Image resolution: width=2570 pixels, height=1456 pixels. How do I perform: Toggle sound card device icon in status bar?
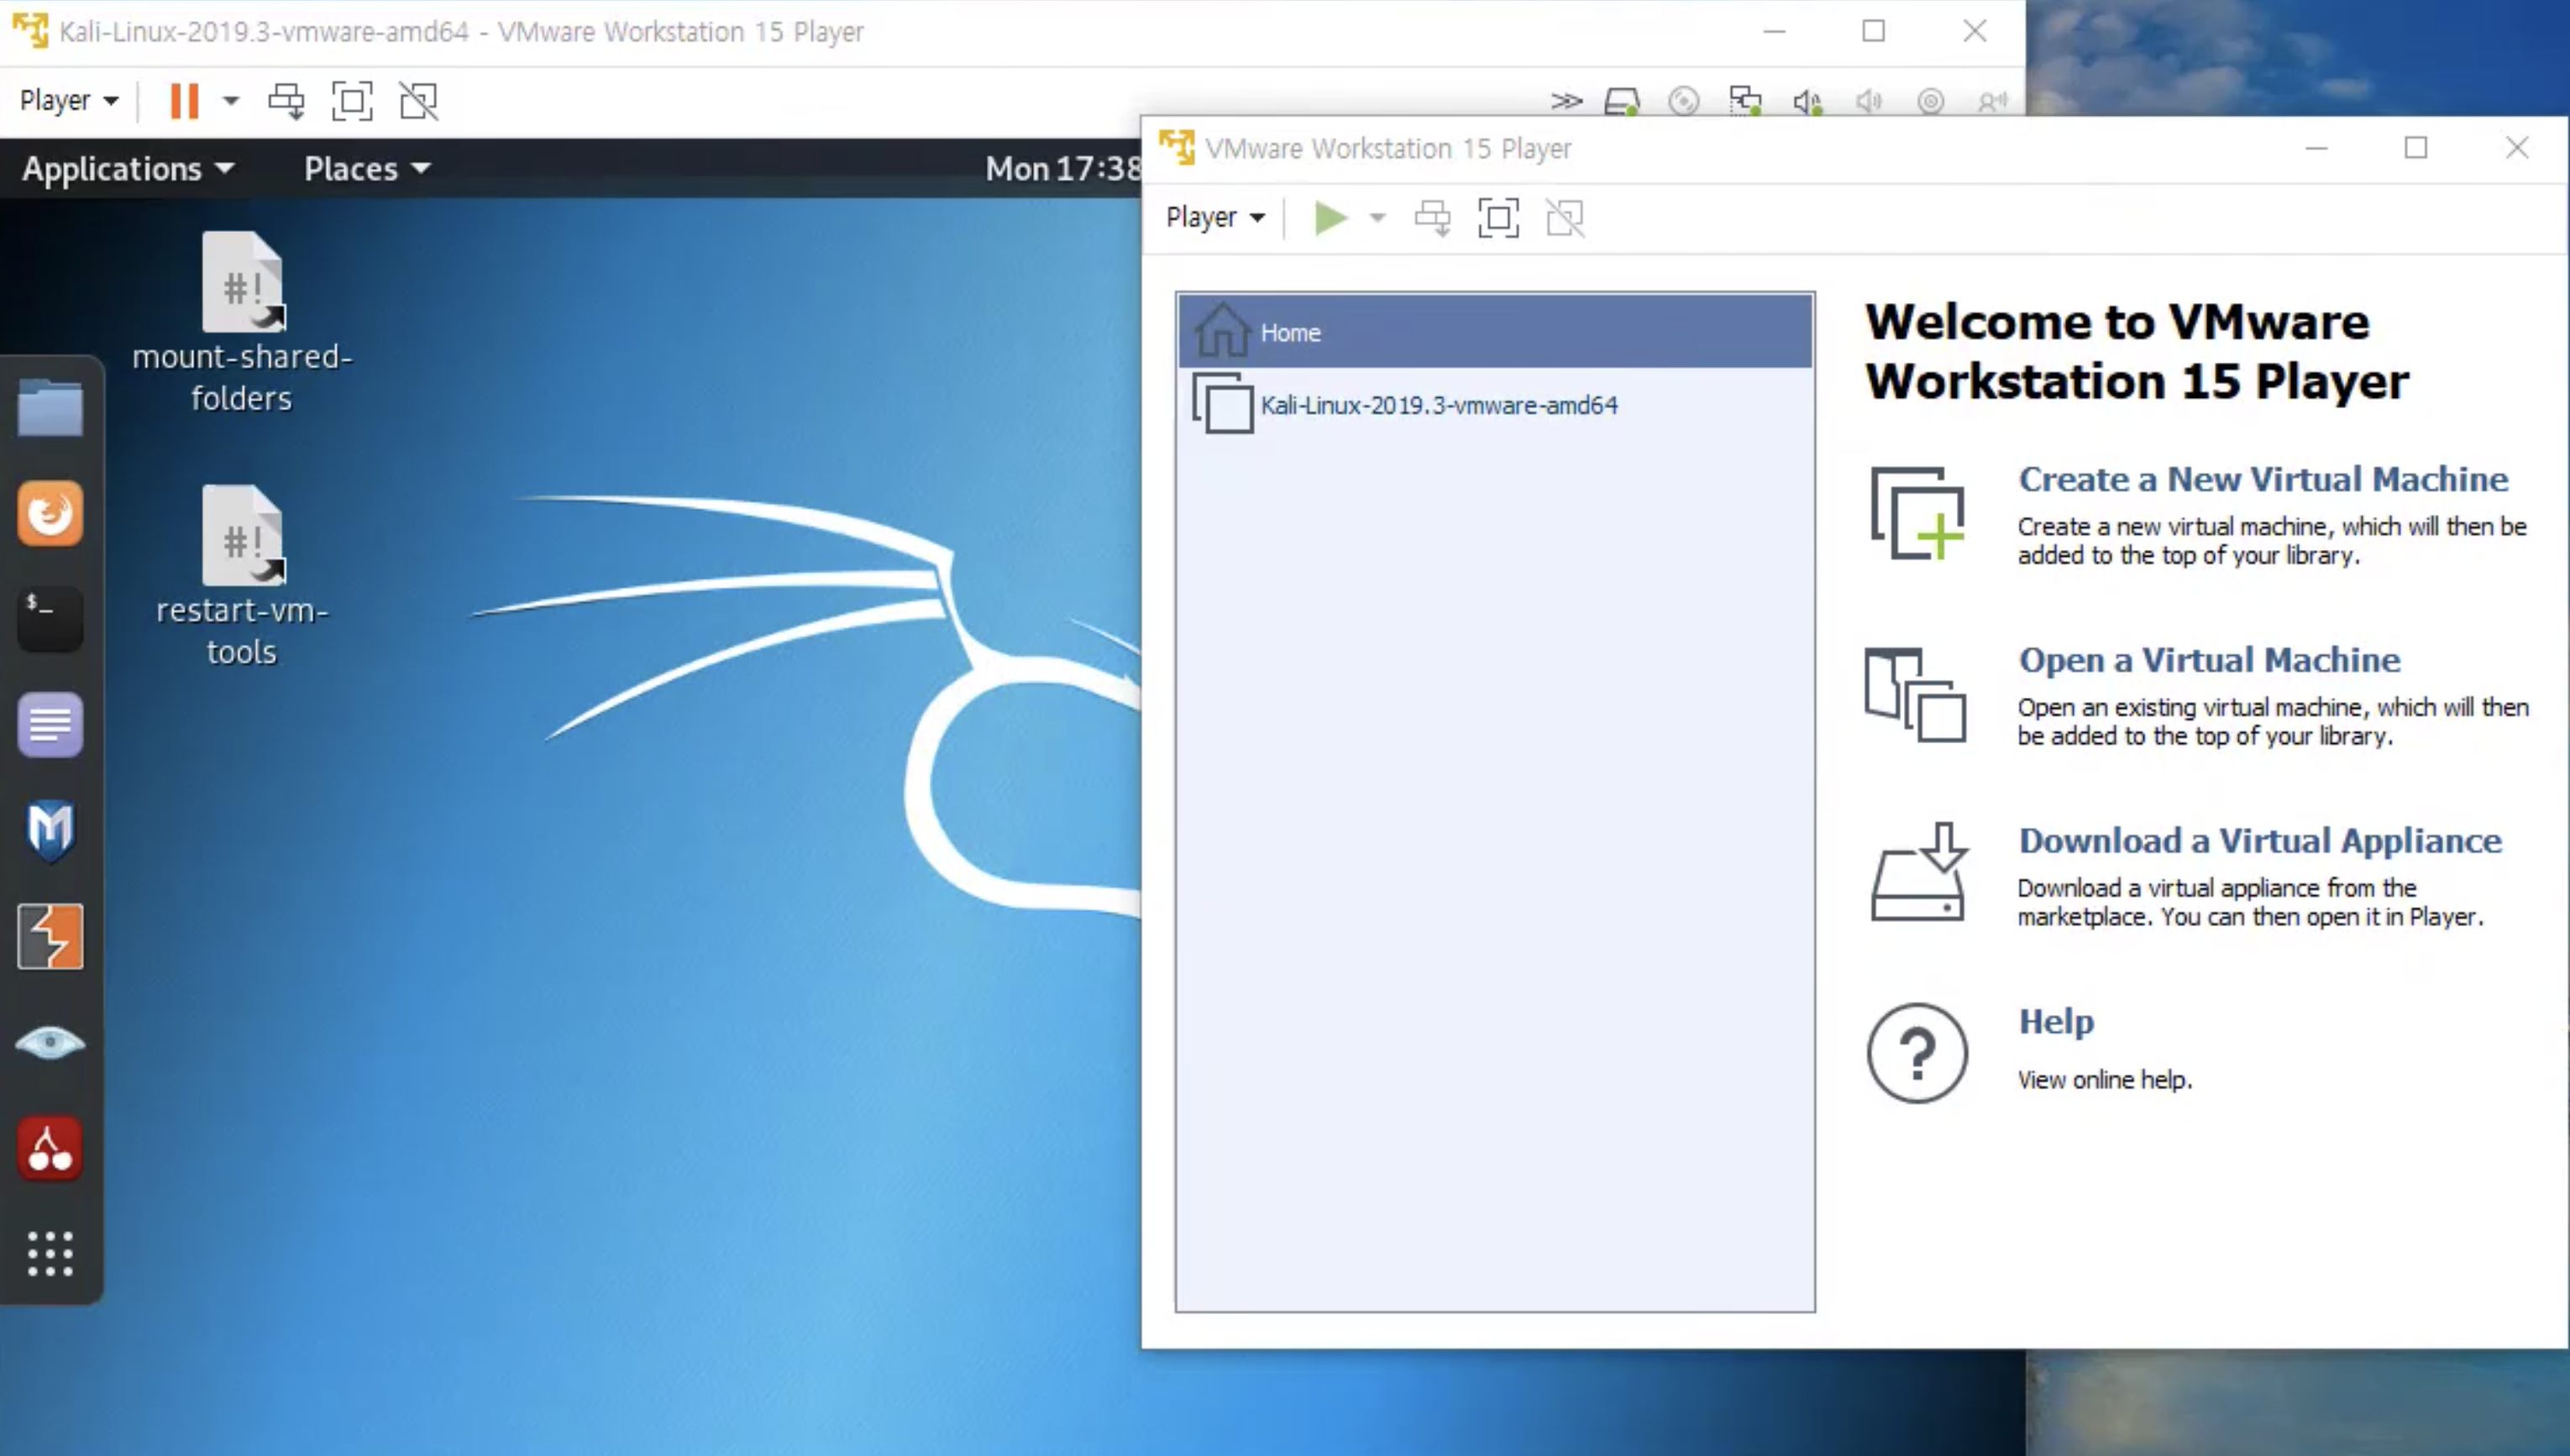click(1807, 101)
